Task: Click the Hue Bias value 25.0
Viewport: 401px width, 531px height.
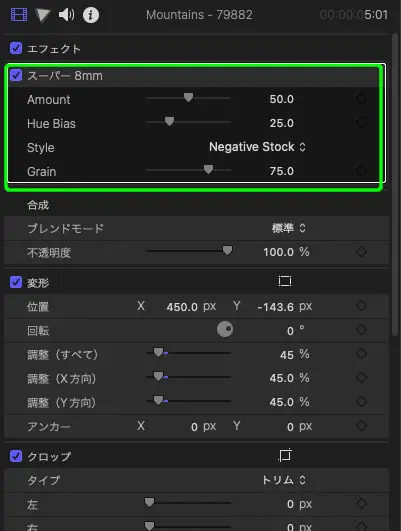Action: 281,123
